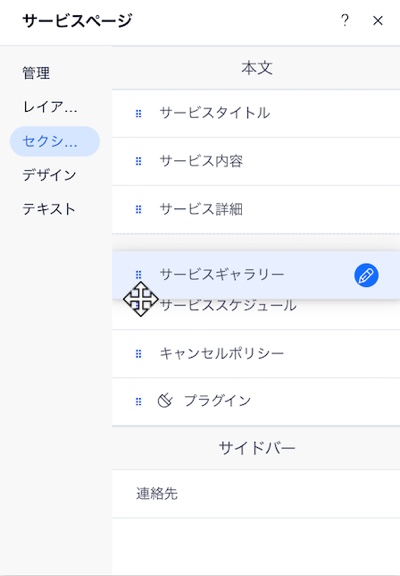Click the plugin icon next to プラグイン
Screen dimensions: 400x576
(x=165, y=400)
